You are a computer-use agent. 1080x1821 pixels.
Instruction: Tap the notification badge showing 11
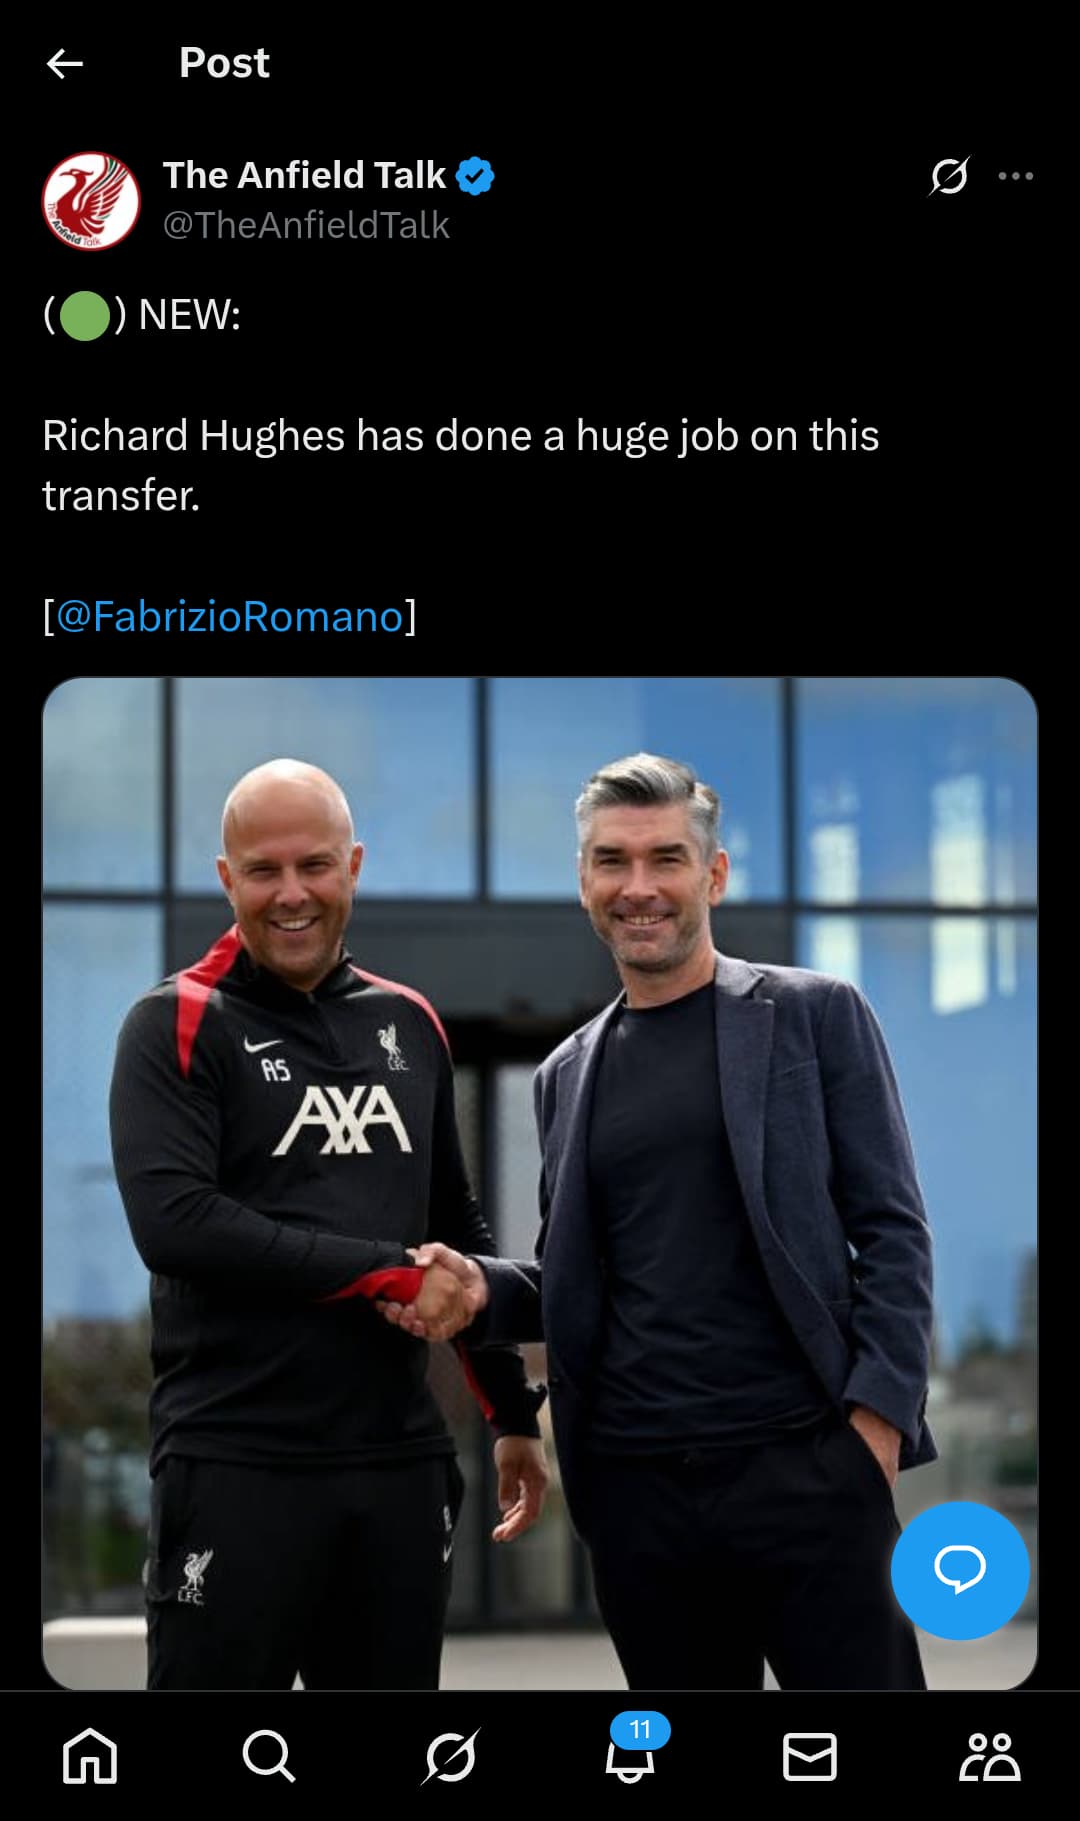point(640,1729)
